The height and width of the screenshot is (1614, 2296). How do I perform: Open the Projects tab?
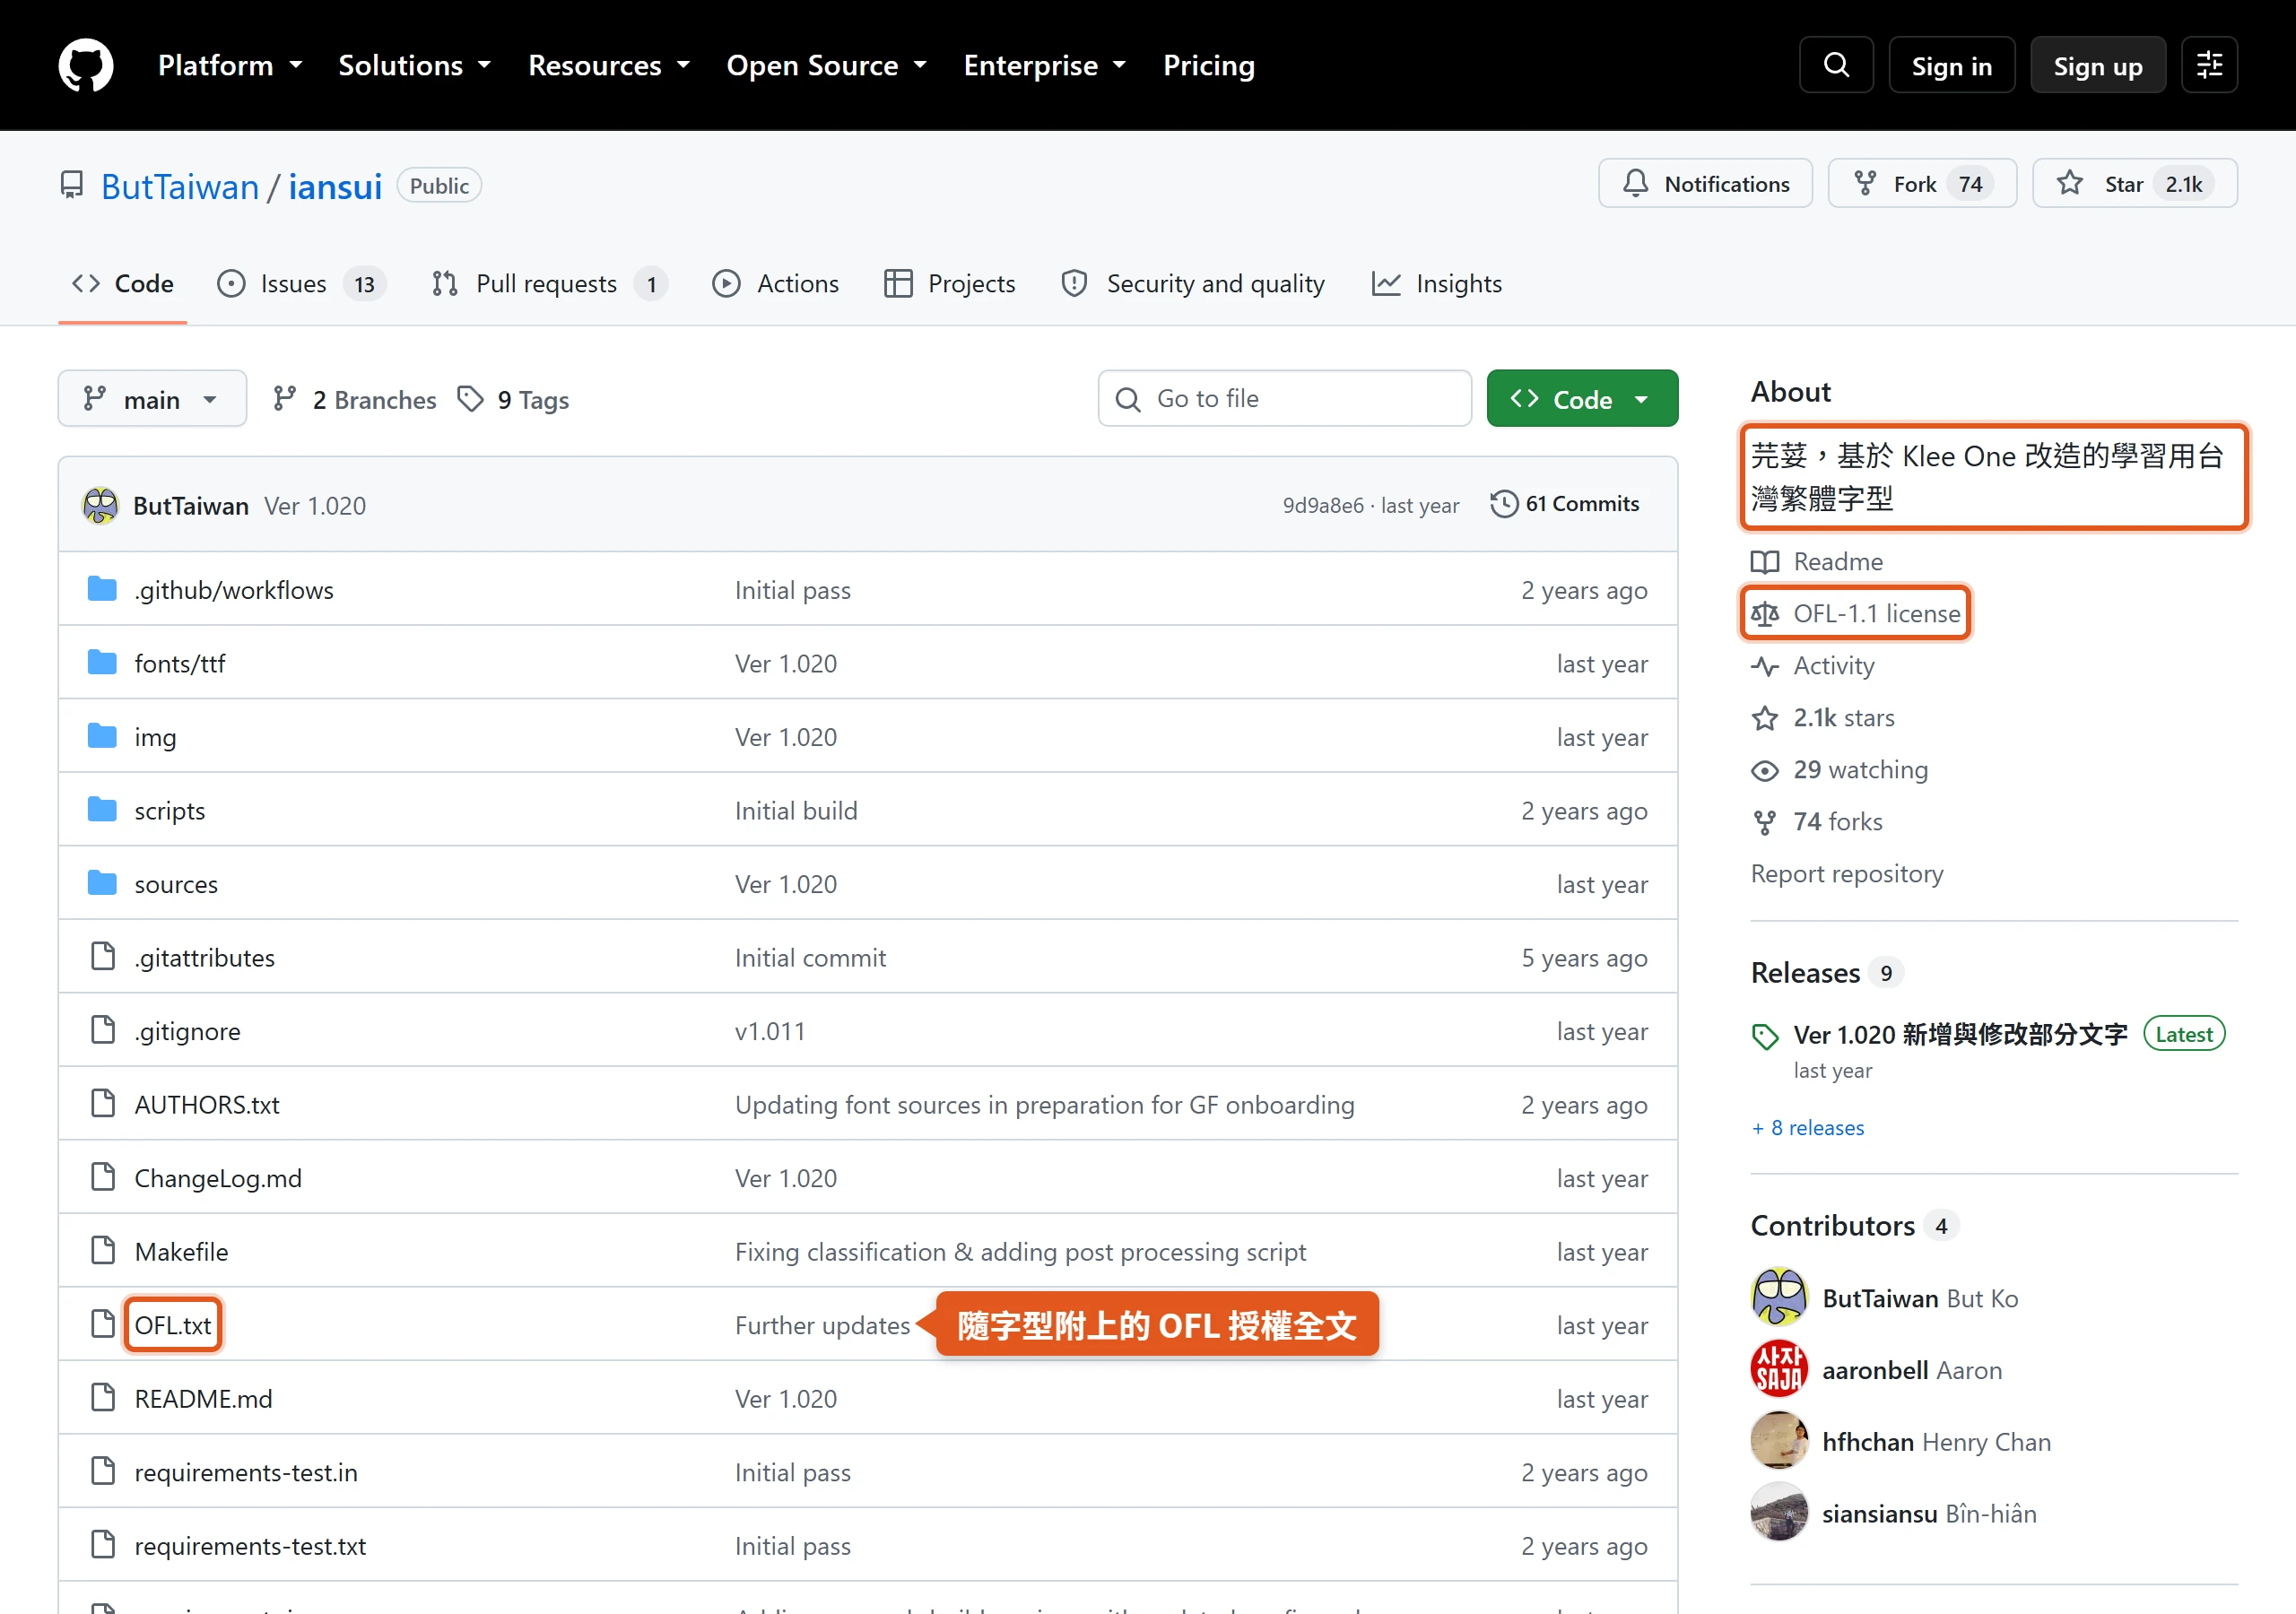[950, 284]
